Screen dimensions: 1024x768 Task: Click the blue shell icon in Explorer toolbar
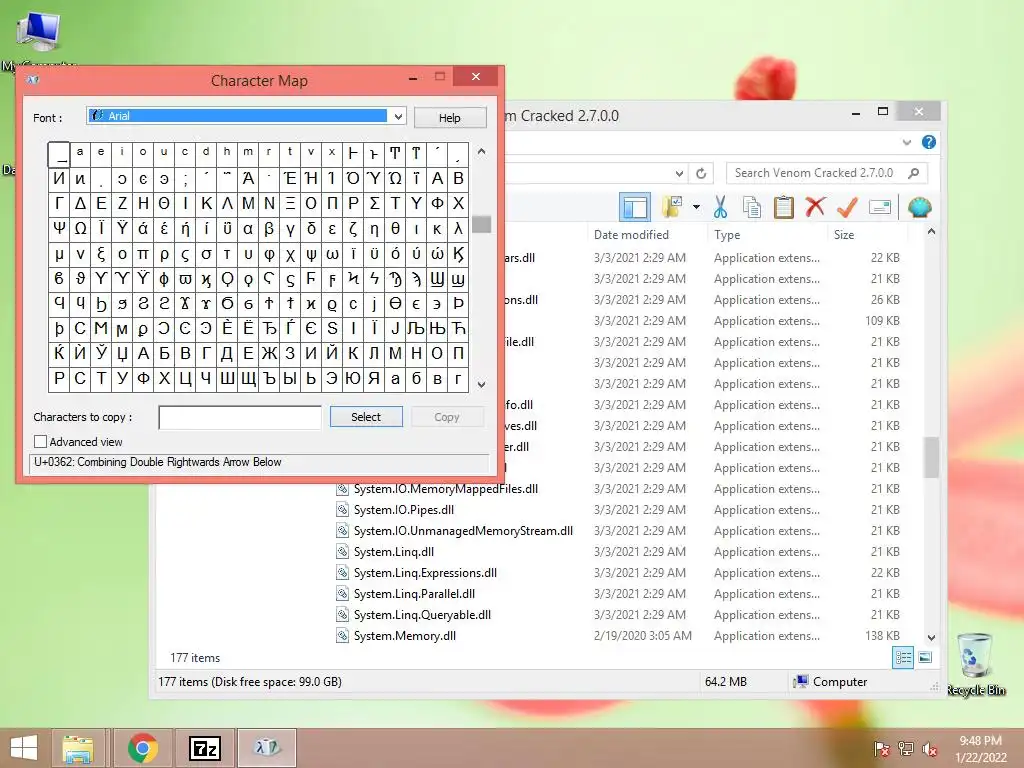pos(920,208)
